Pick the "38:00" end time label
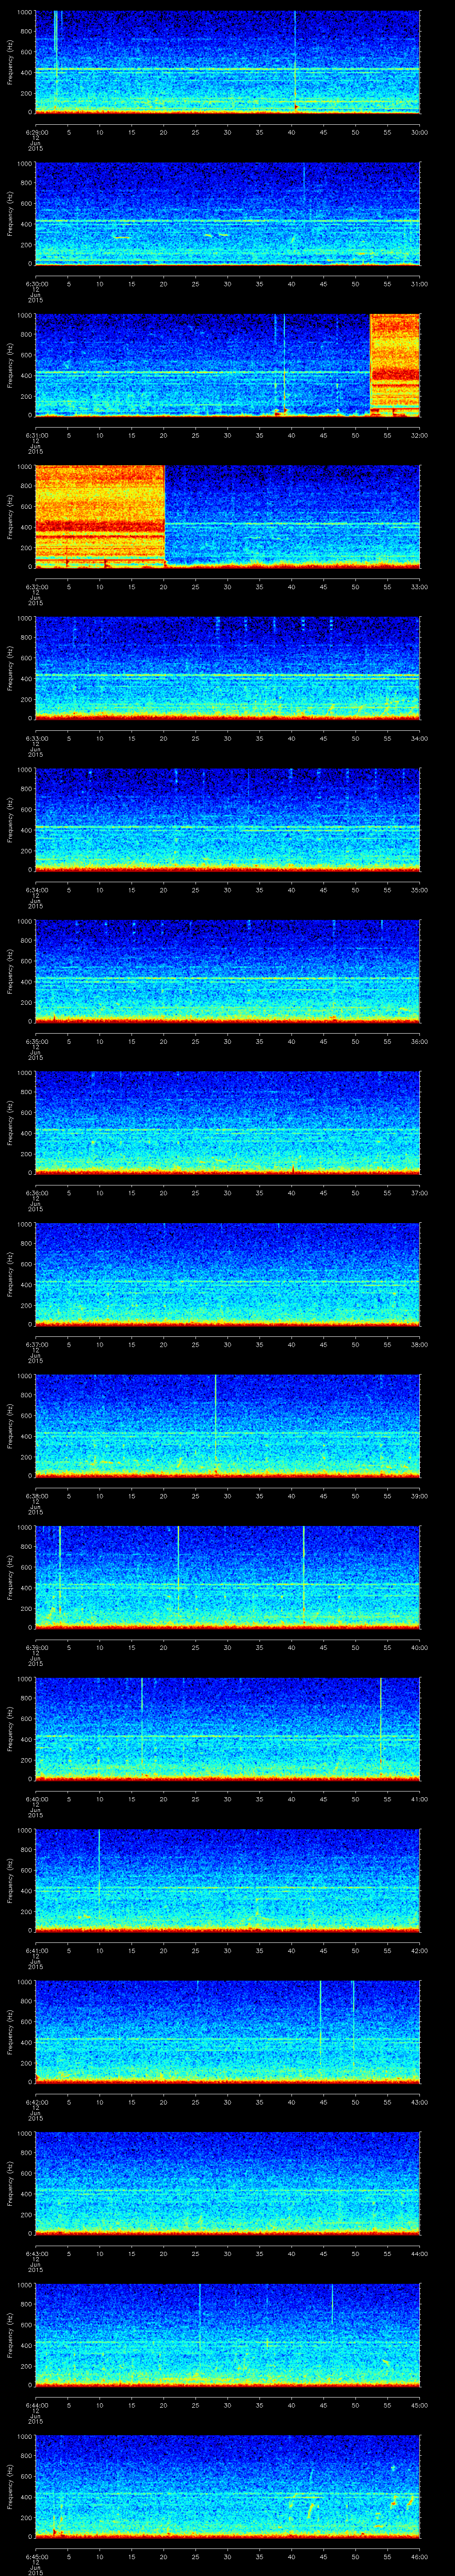The width and height of the screenshot is (455, 2576). [x=420, y=1344]
